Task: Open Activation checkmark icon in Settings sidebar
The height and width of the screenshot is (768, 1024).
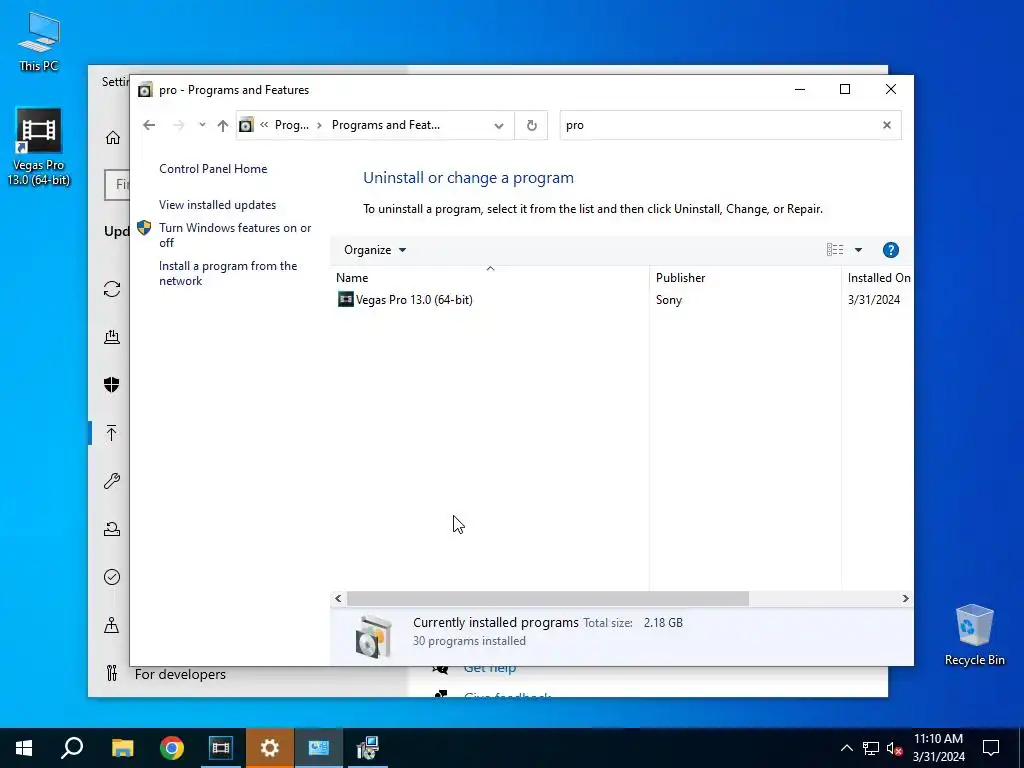Action: [112, 577]
